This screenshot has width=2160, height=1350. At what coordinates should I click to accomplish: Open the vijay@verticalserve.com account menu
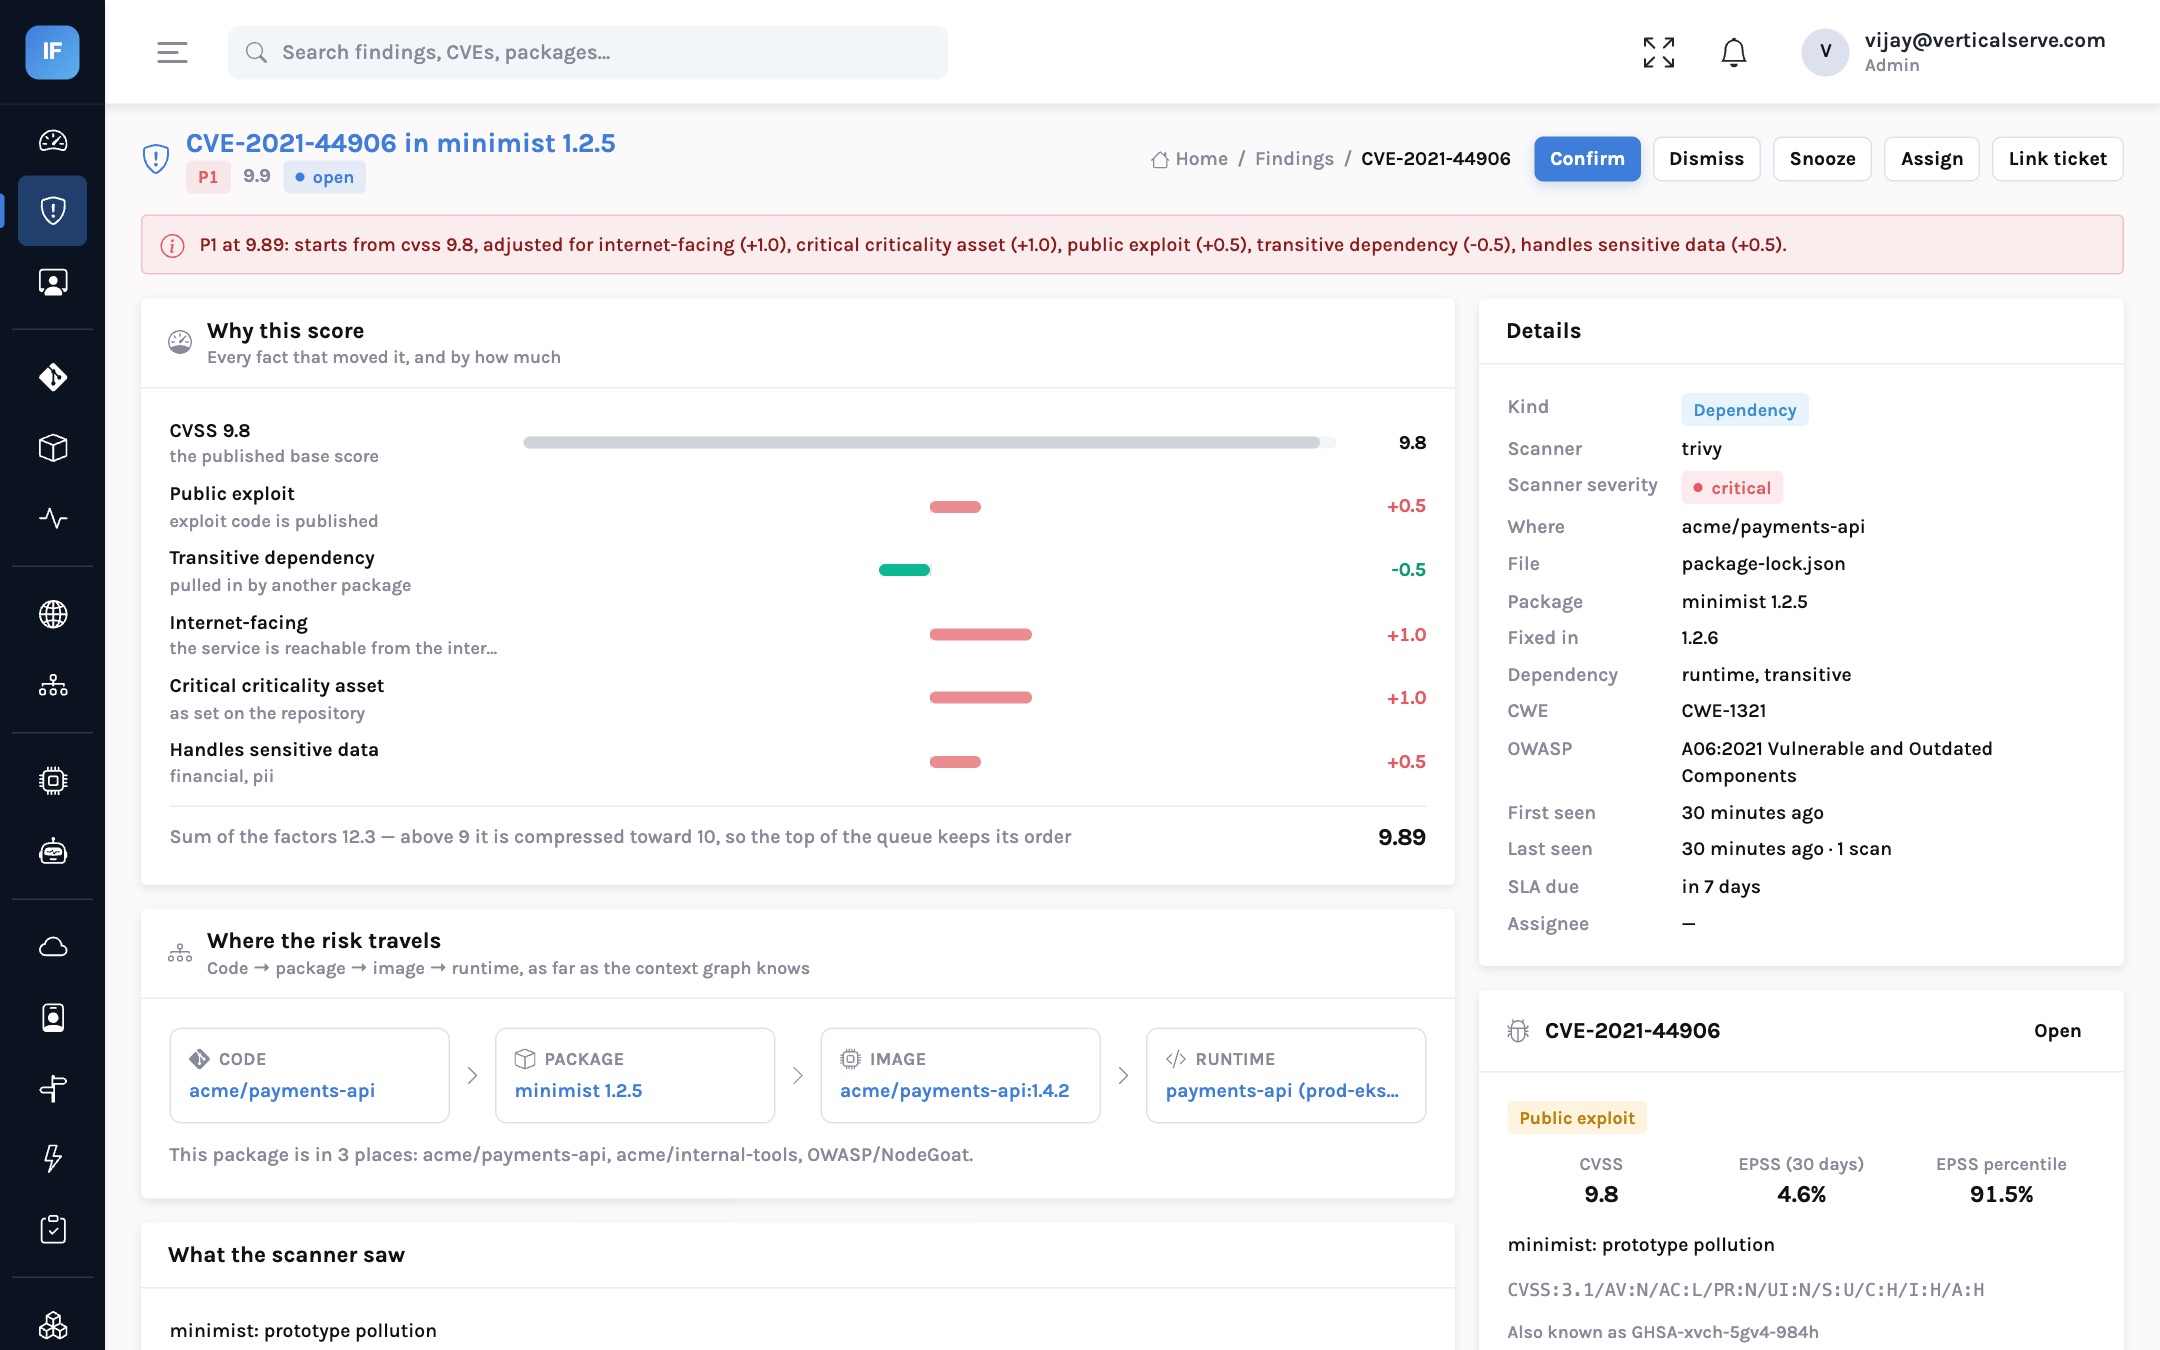coord(1954,52)
